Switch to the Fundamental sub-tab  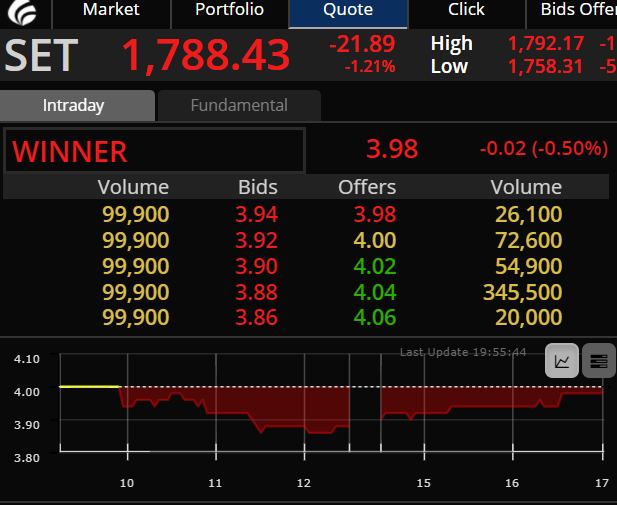239,105
